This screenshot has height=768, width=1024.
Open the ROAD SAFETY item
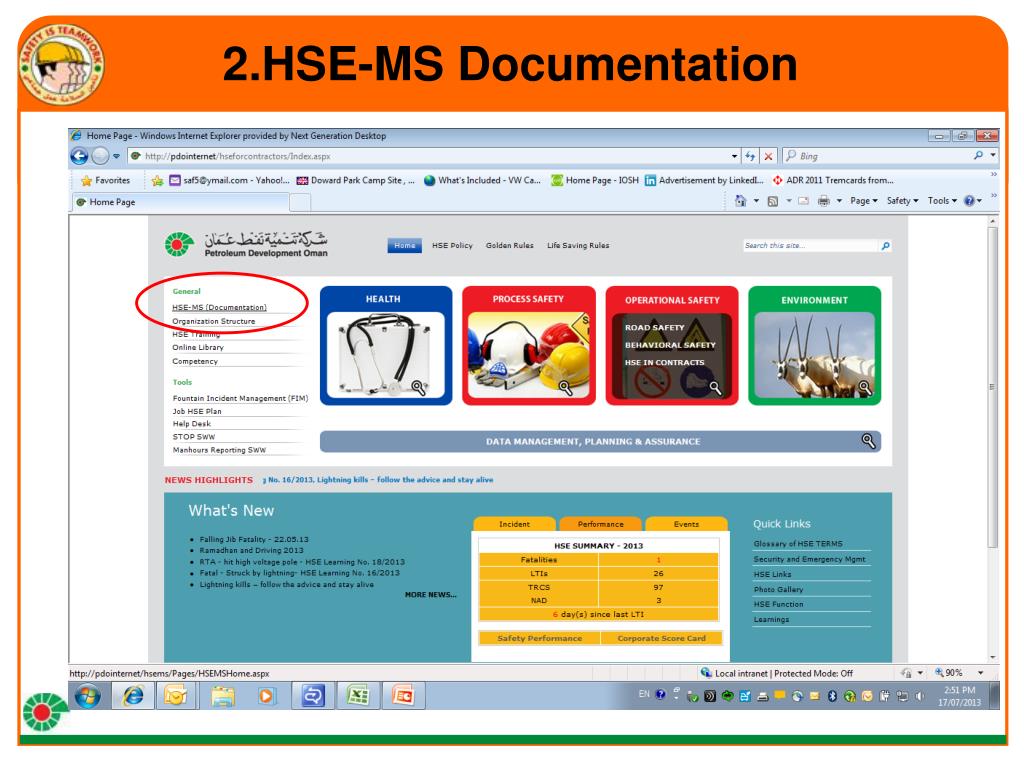click(654, 328)
